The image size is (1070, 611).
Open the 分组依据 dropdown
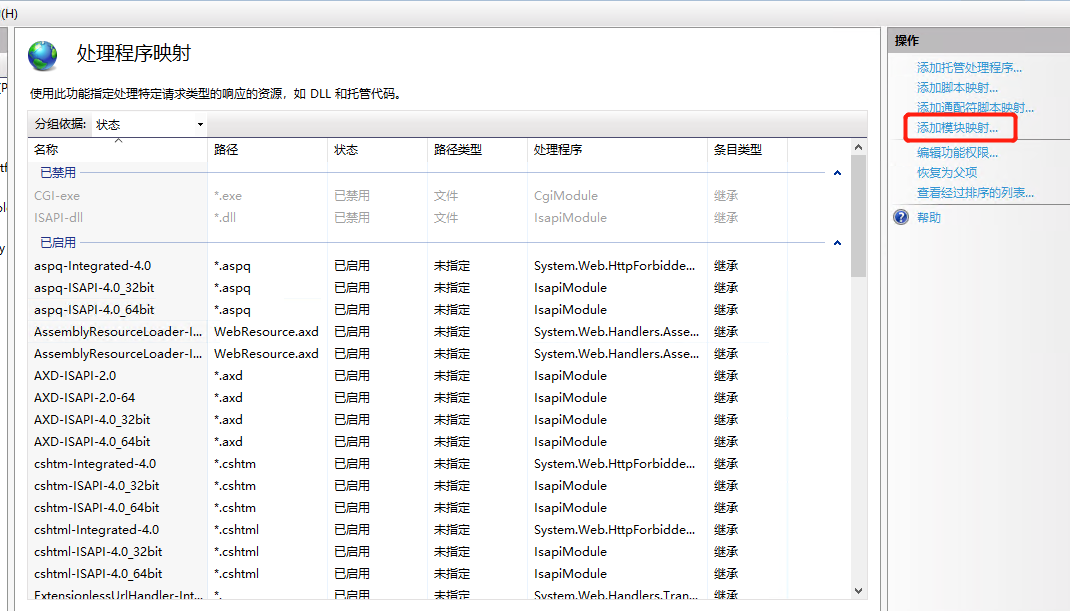pos(149,124)
